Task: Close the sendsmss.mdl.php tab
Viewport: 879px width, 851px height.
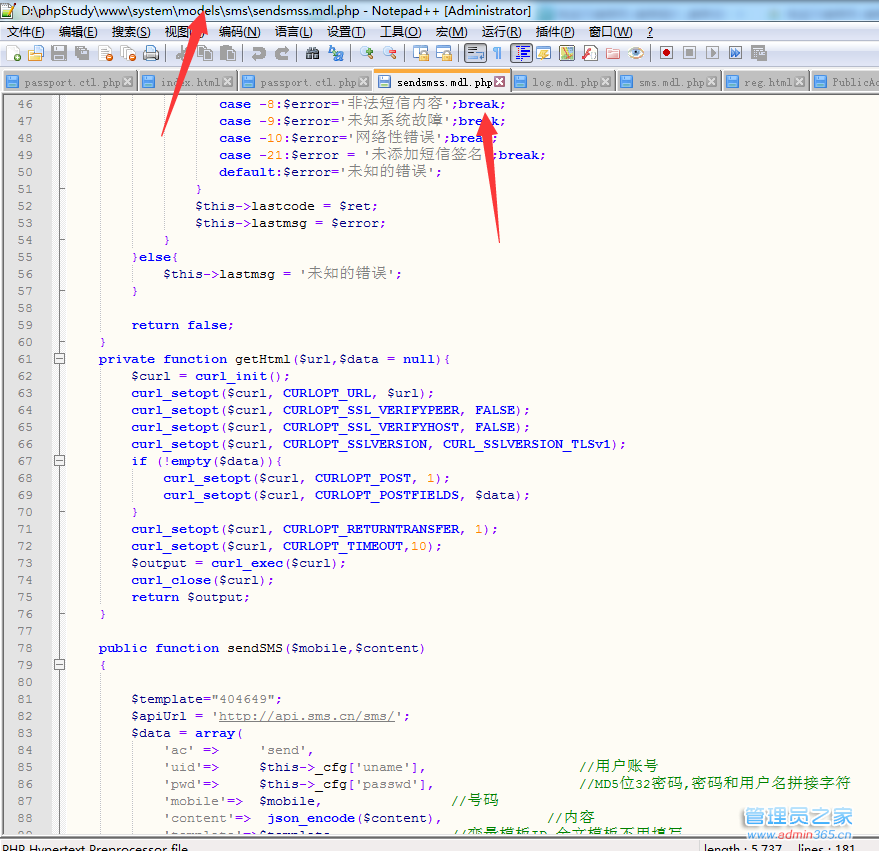Action: click(499, 82)
